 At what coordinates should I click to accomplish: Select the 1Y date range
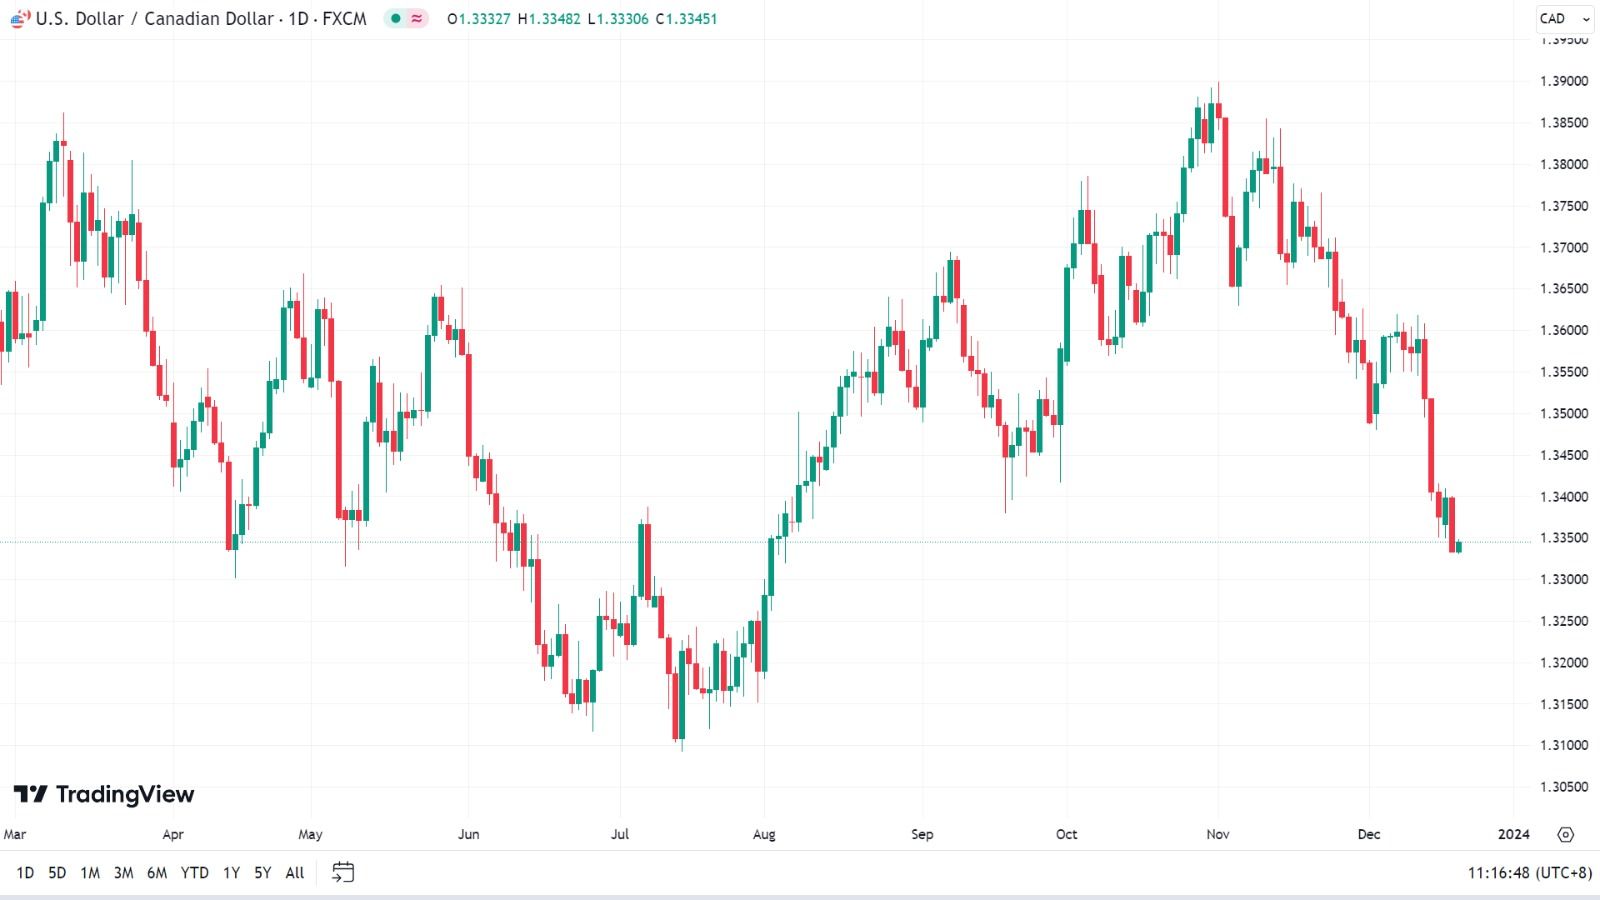(231, 873)
